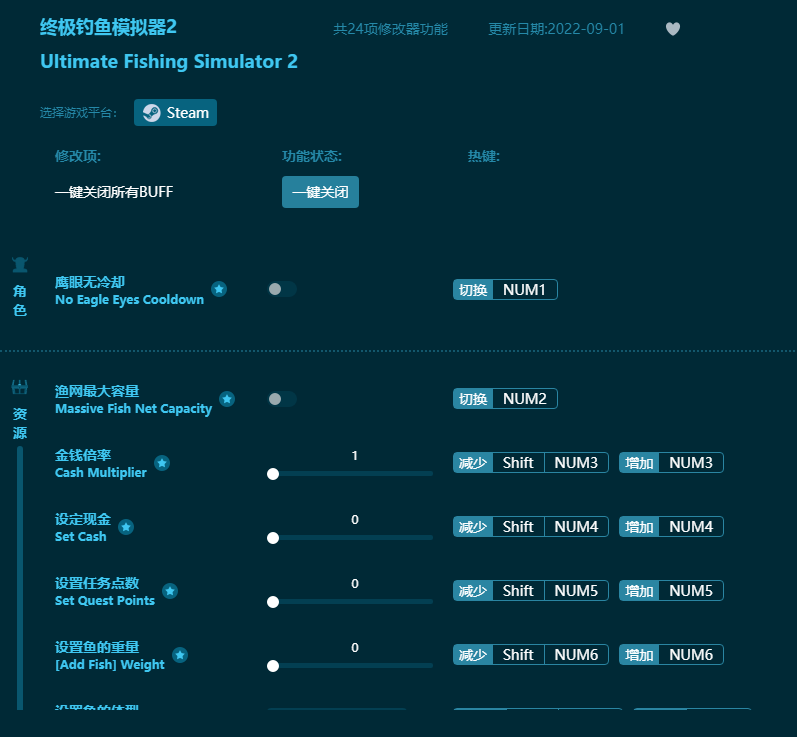Click 减少 Shift NUM3 hotkey for Cash Multiplier
Image resolution: width=797 pixels, height=737 pixels.
point(531,463)
